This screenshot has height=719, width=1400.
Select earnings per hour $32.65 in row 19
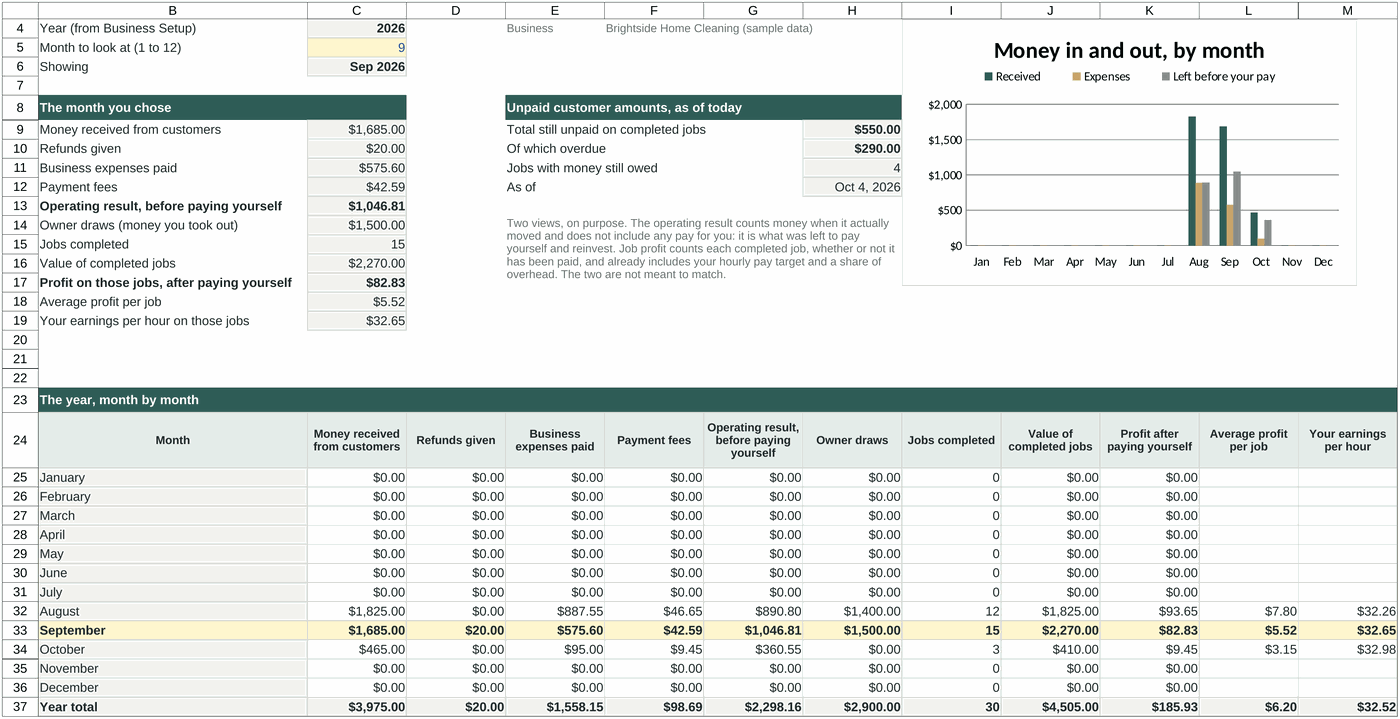357,321
